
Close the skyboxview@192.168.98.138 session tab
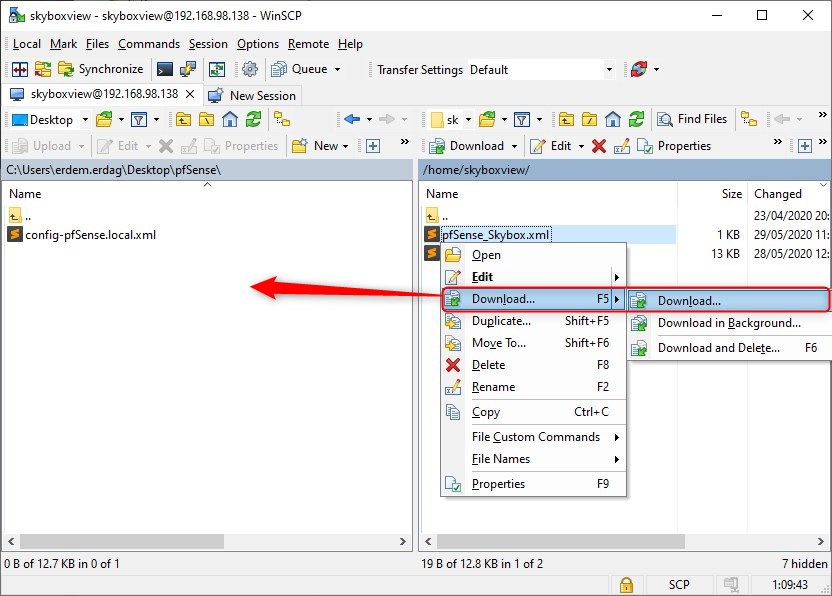click(x=190, y=94)
